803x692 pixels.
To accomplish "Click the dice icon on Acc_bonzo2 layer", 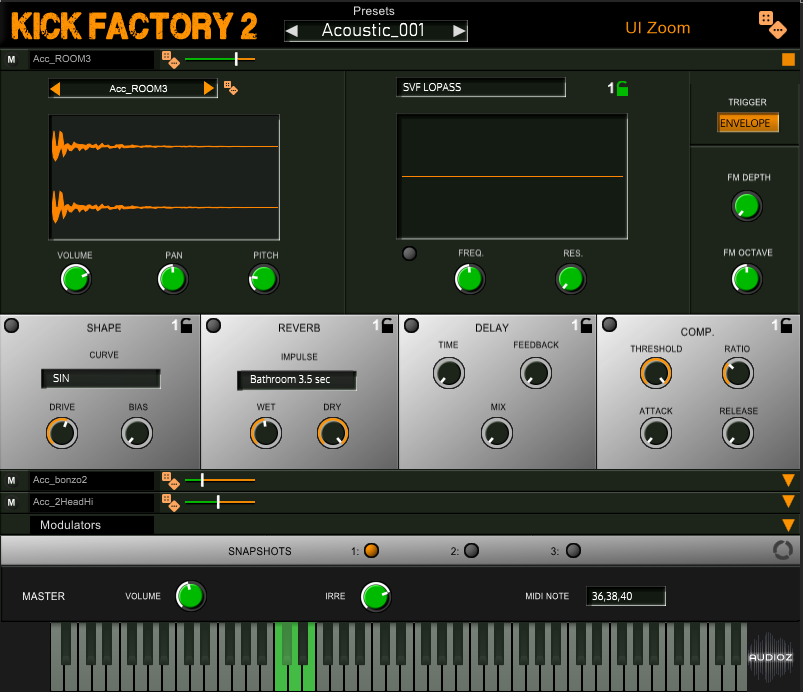I will 169,480.
